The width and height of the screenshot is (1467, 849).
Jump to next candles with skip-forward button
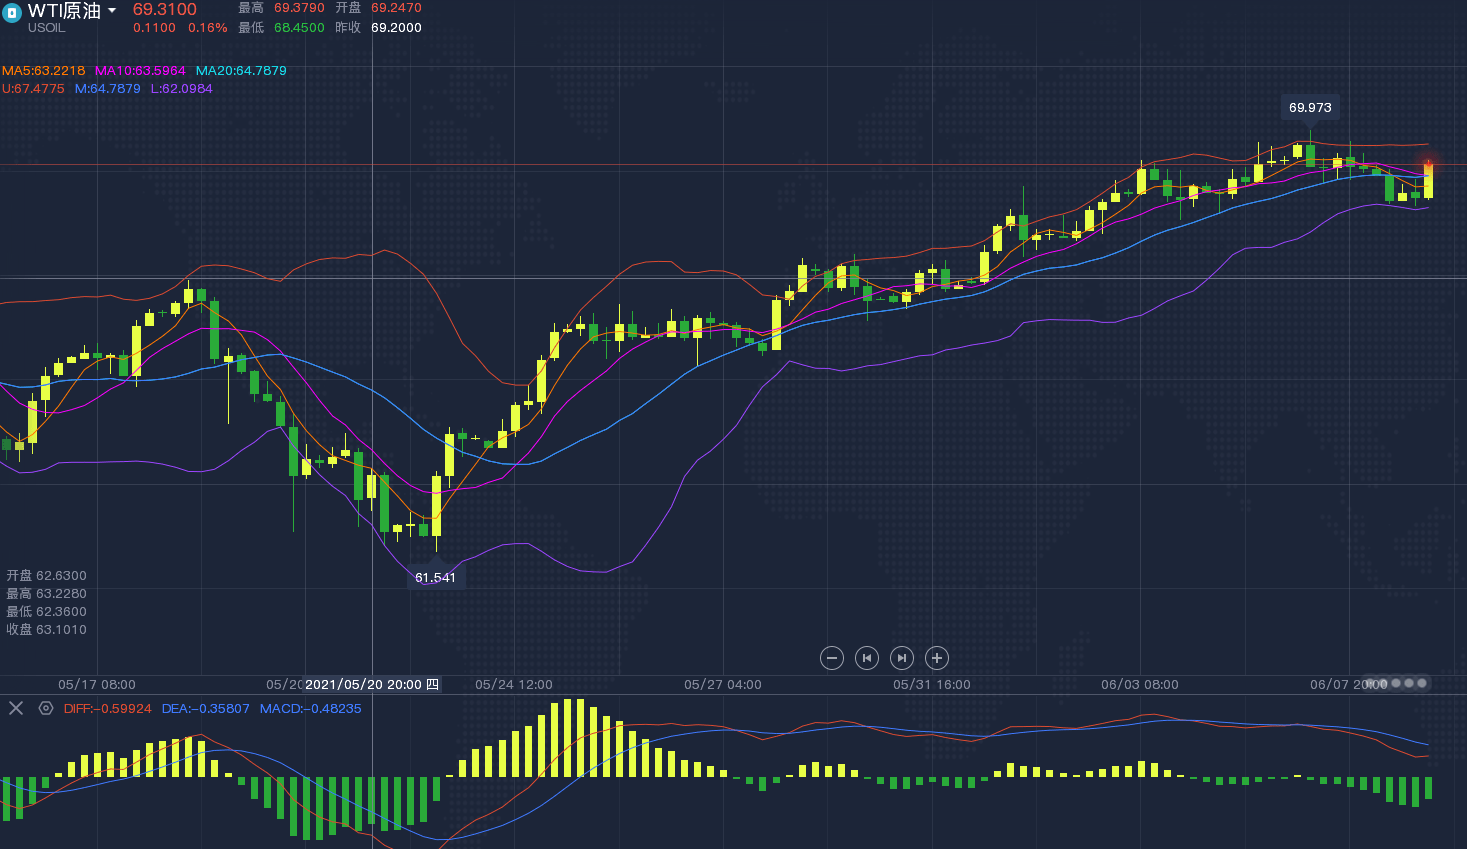pyautogui.click(x=902, y=658)
